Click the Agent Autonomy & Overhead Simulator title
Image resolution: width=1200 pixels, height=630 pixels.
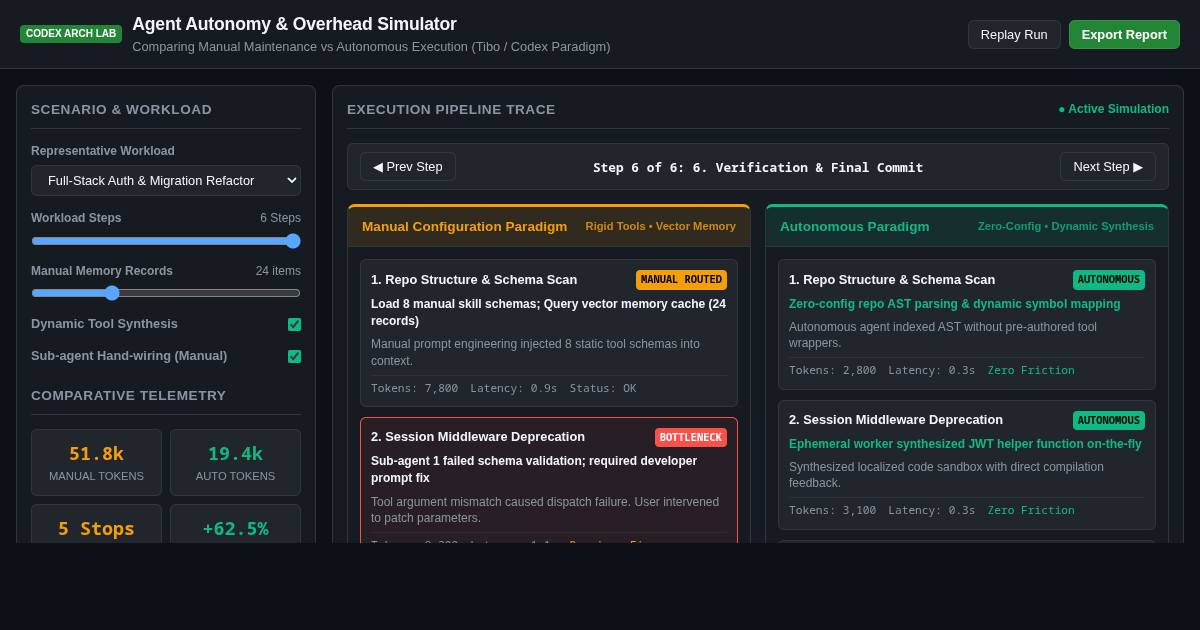pyautogui.click(x=295, y=24)
